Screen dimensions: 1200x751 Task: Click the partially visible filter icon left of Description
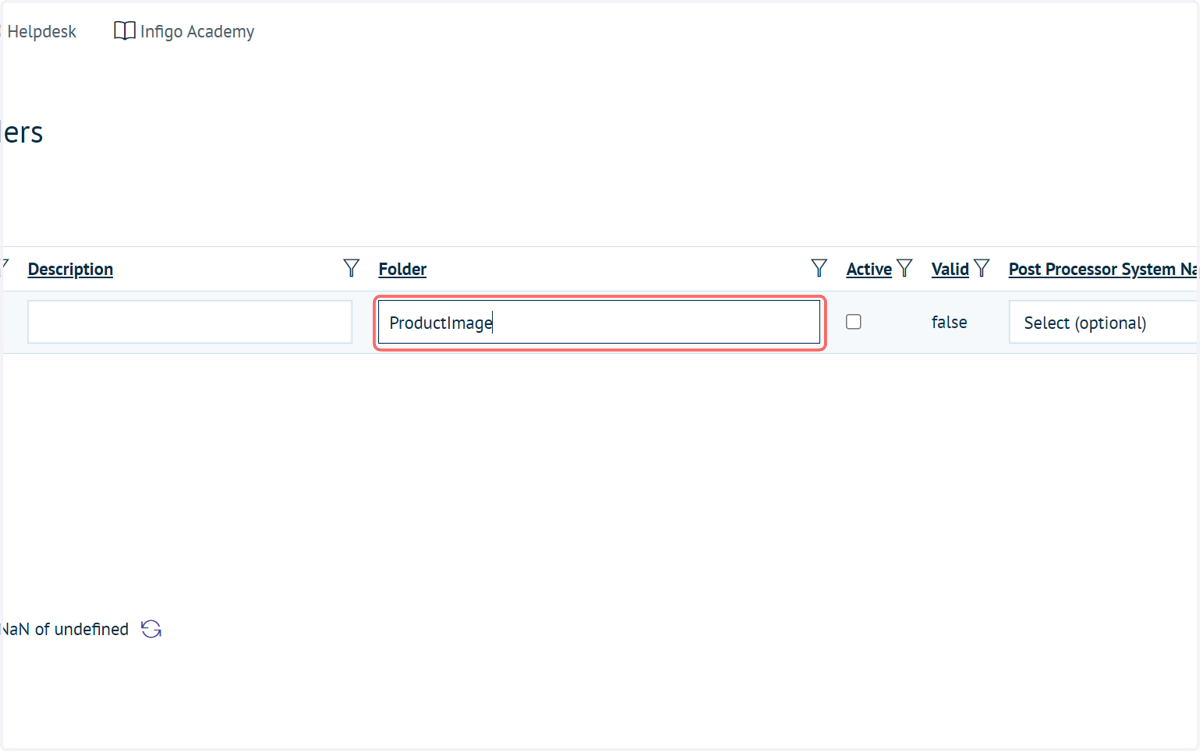[4, 266]
